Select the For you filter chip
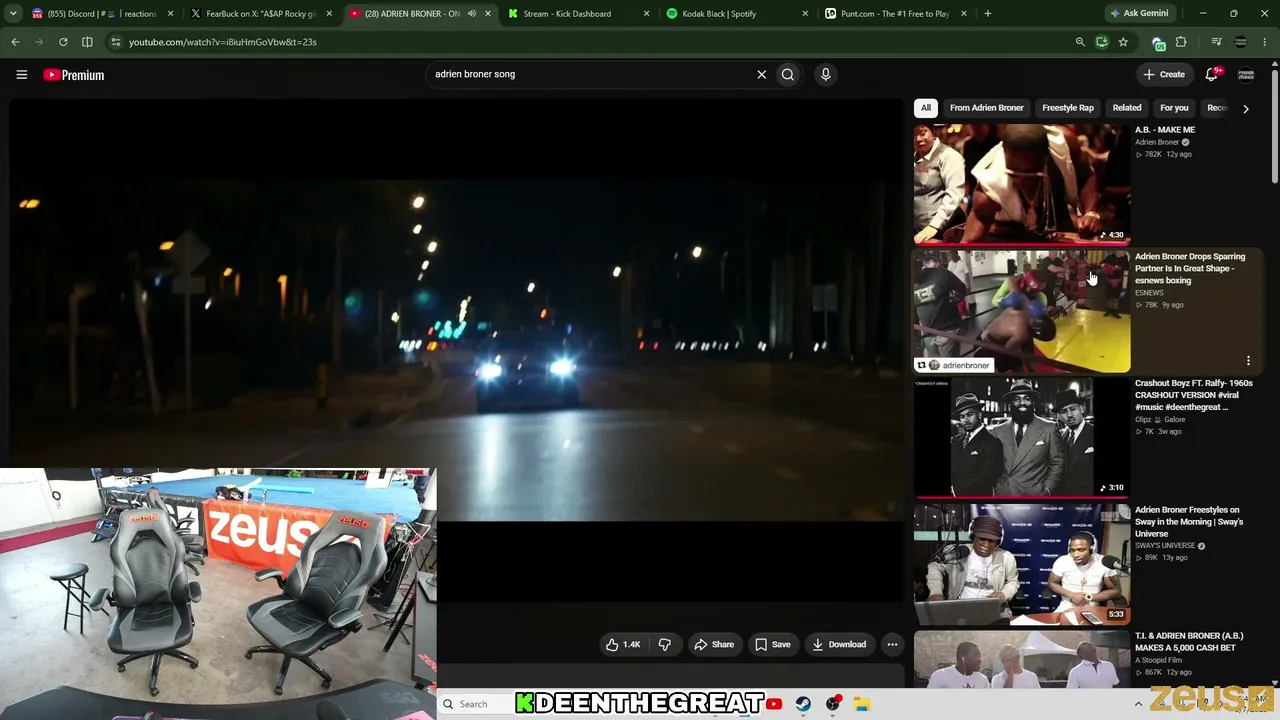 tap(1174, 108)
